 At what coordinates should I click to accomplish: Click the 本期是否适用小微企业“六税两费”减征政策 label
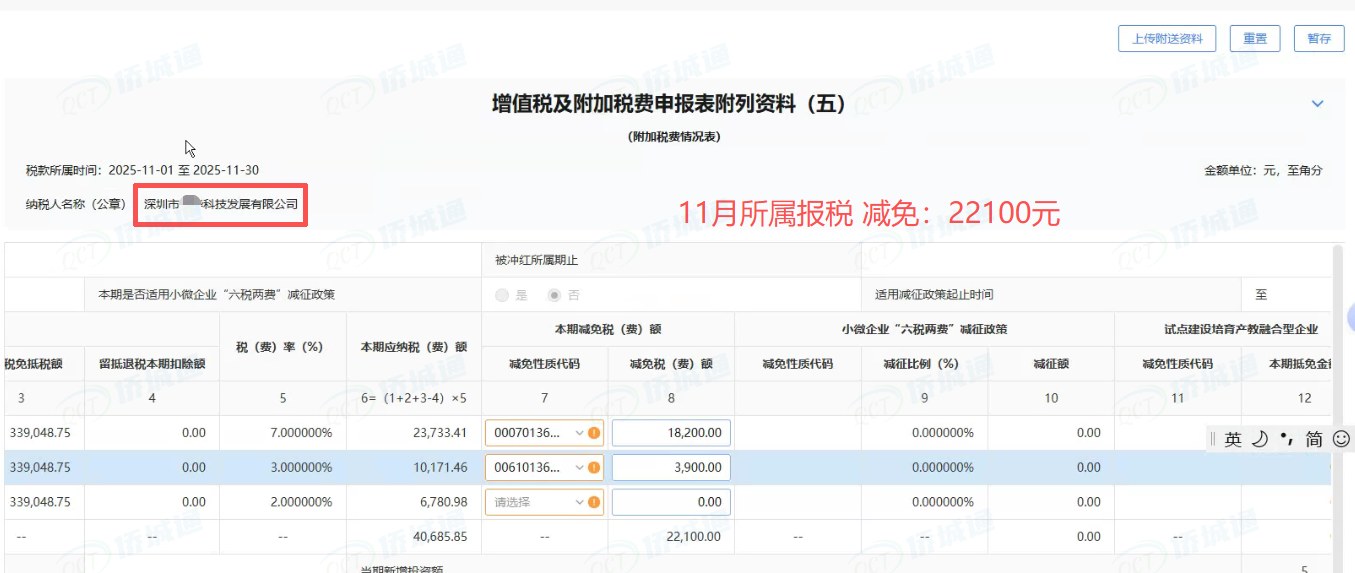point(216,295)
